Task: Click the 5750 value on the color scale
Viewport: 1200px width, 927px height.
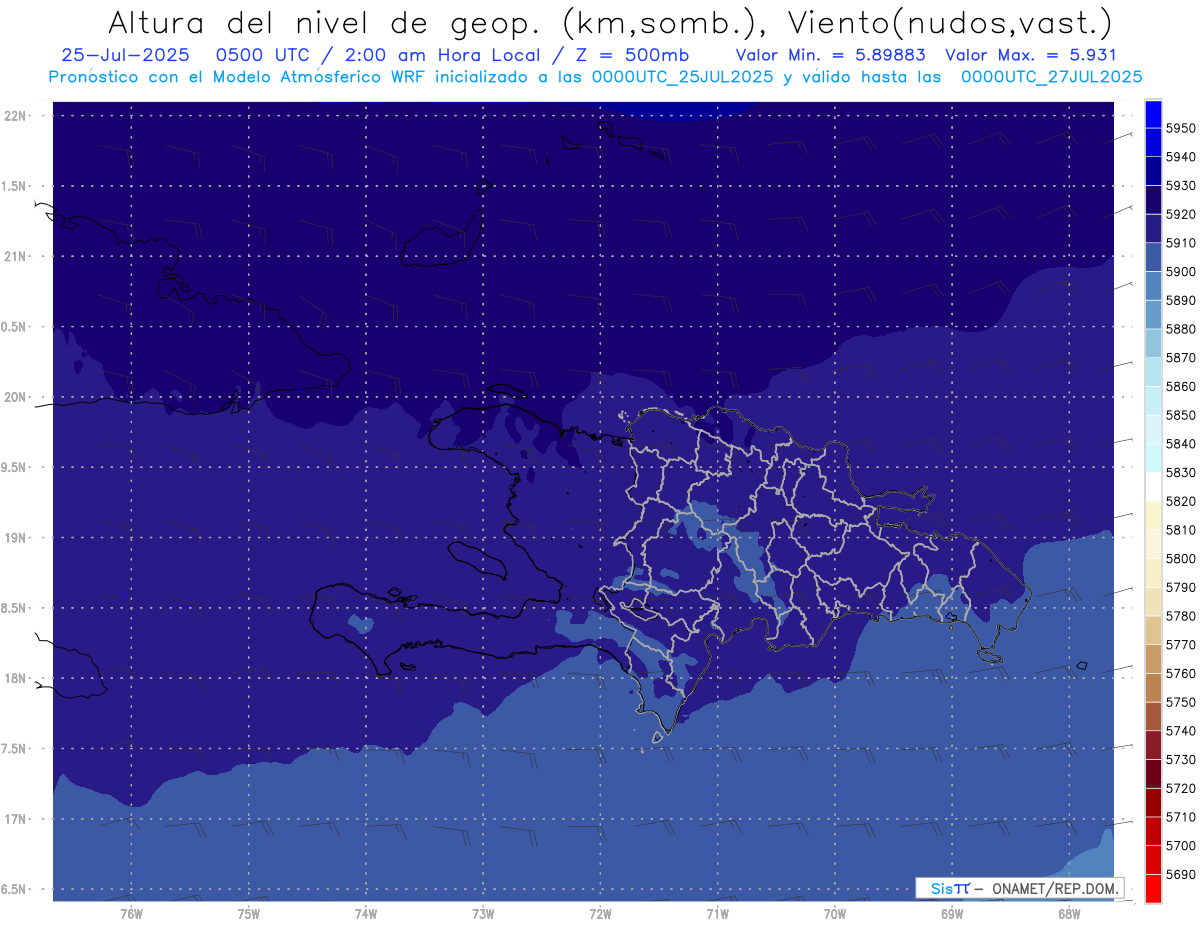Action: pyautogui.click(x=1181, y=702)
